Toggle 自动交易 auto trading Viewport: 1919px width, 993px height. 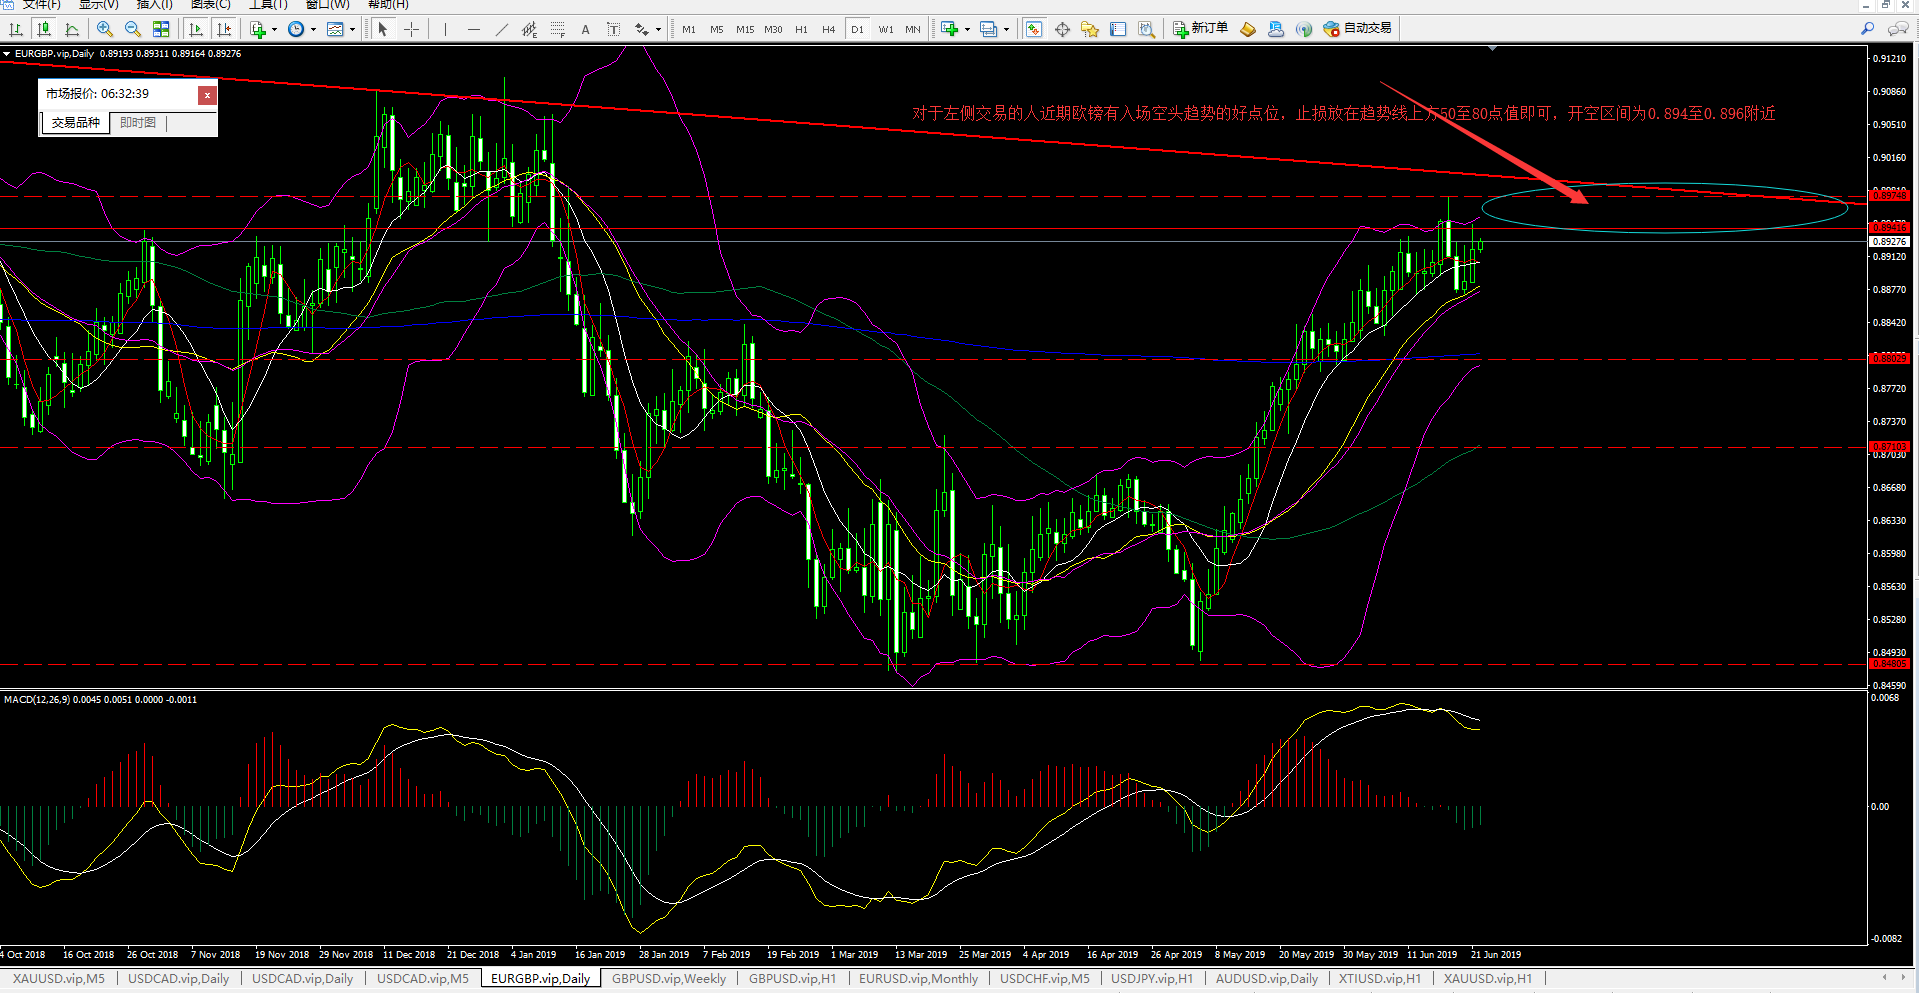tap(1357, 29)
